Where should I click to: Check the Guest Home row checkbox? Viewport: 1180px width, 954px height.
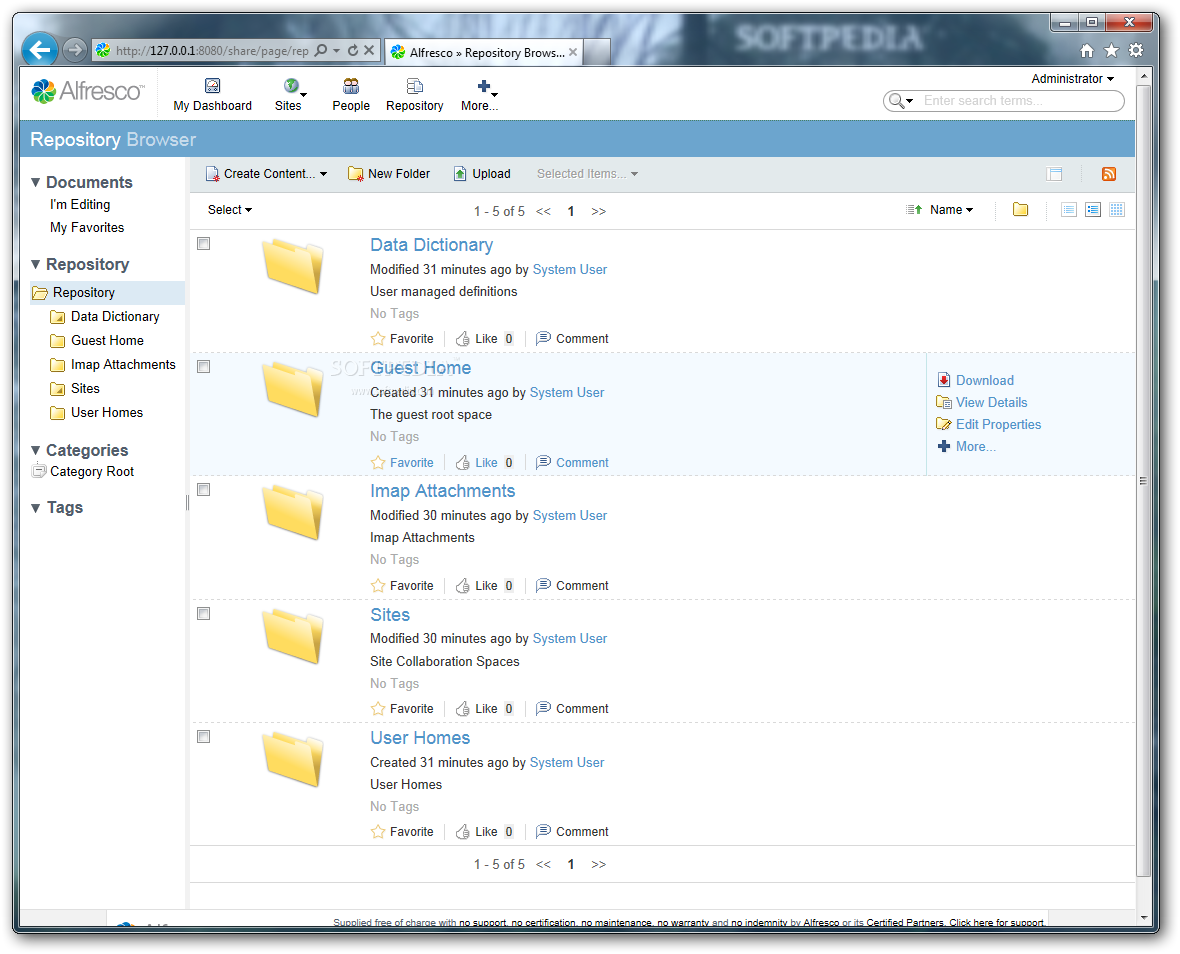tap(203, 366)
